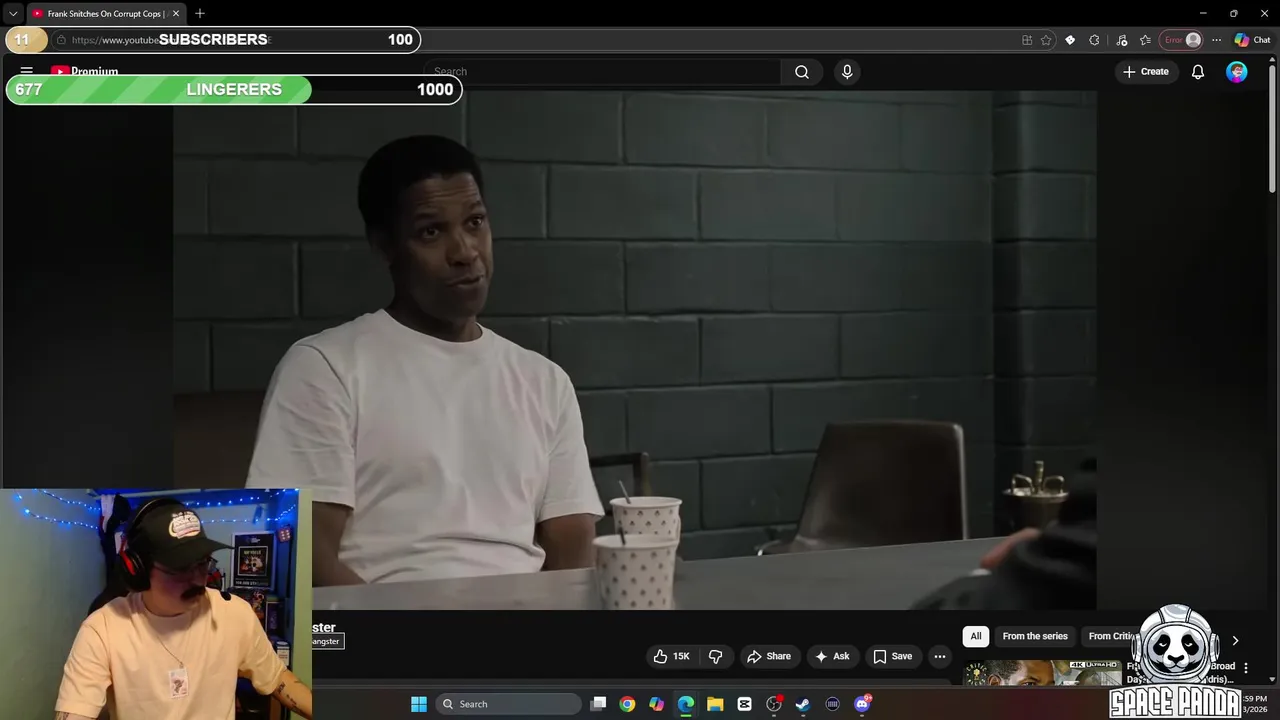Open Edge profile Error button

click(1182, 40)
